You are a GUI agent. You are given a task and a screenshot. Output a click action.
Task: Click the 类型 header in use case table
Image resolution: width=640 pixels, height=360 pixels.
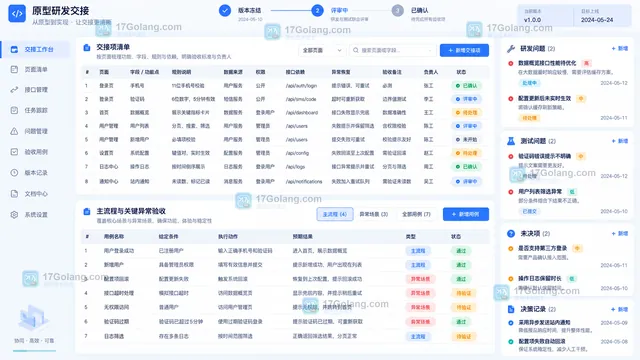pos(411,237)
